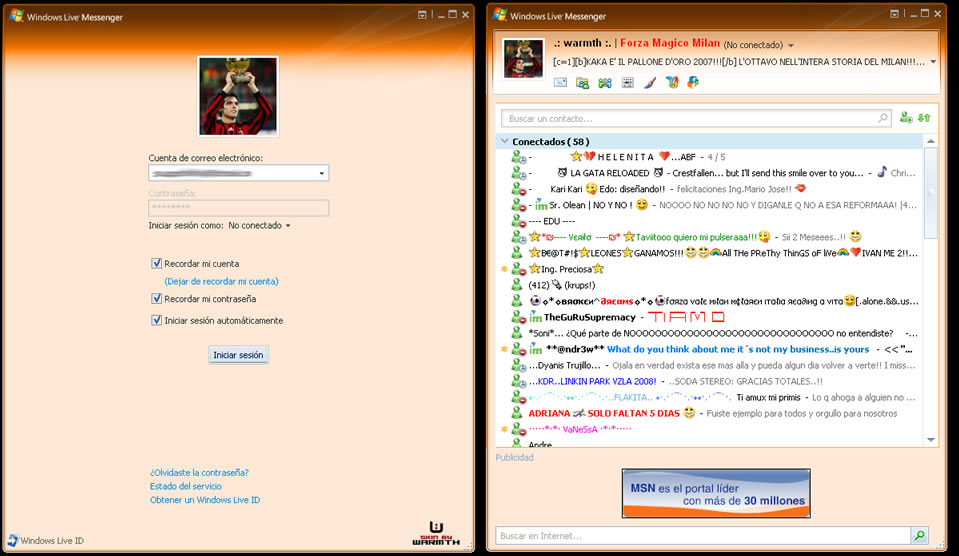Click status icon beside HELENITA contact
The width and height of the screenshot is (959, 556).
pos(519,157)
